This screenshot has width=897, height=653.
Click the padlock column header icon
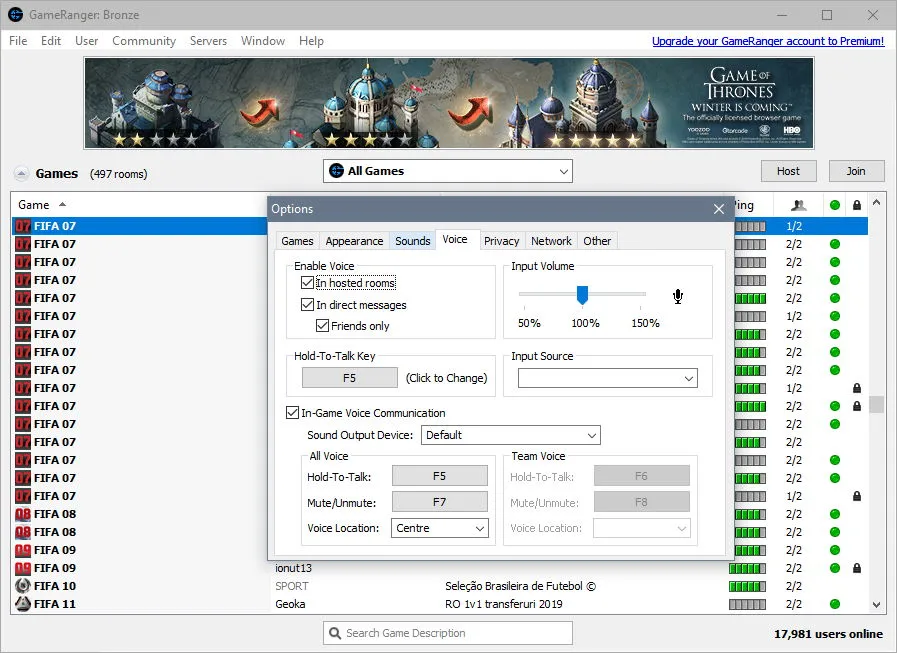click(856, 205)
